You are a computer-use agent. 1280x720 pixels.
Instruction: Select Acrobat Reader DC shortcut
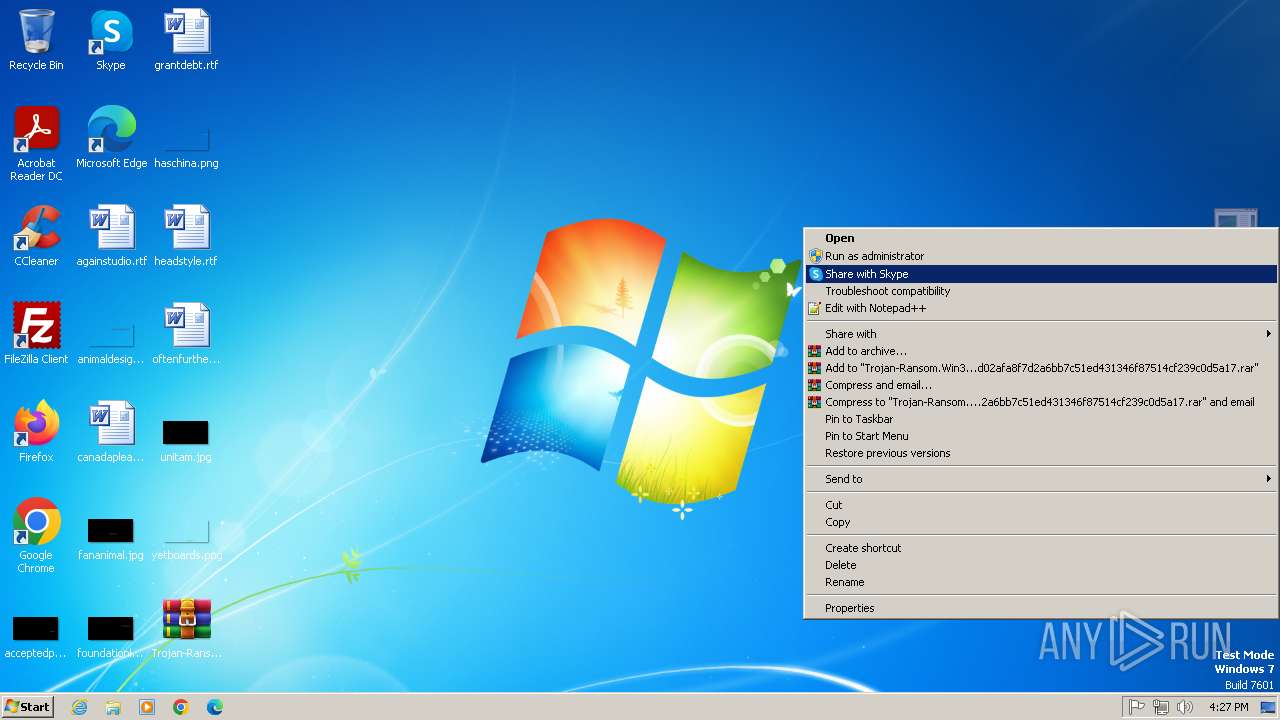(36, 144)
